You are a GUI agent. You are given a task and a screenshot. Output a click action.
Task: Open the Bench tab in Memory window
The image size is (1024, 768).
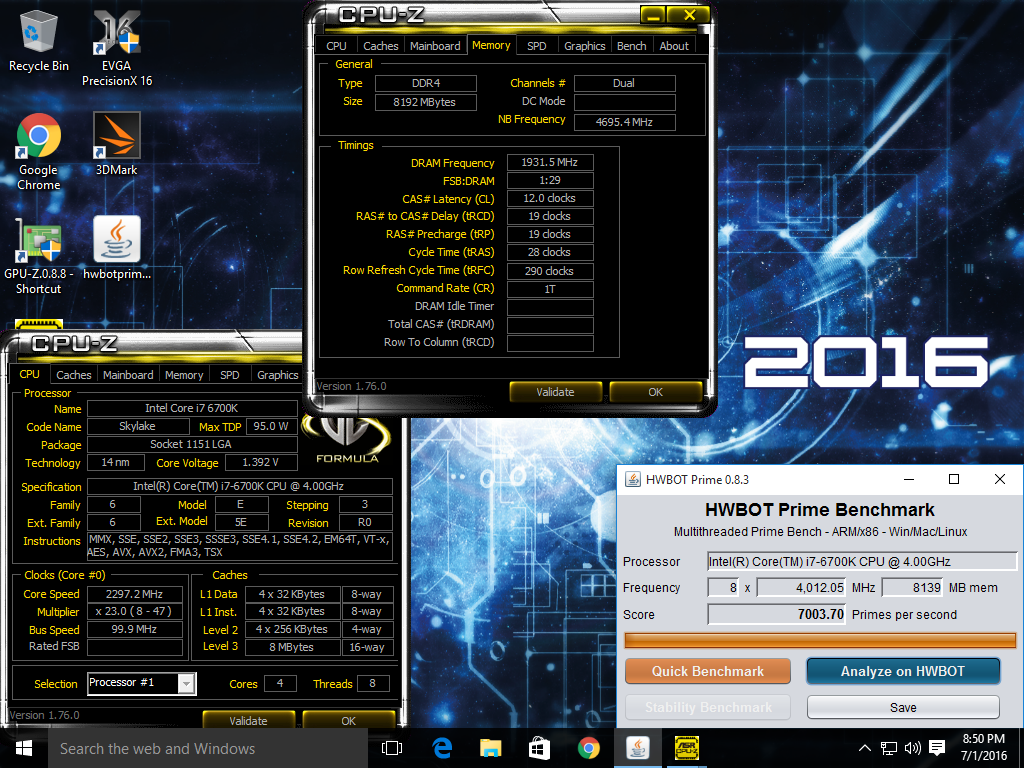click(x=632, y=46)
